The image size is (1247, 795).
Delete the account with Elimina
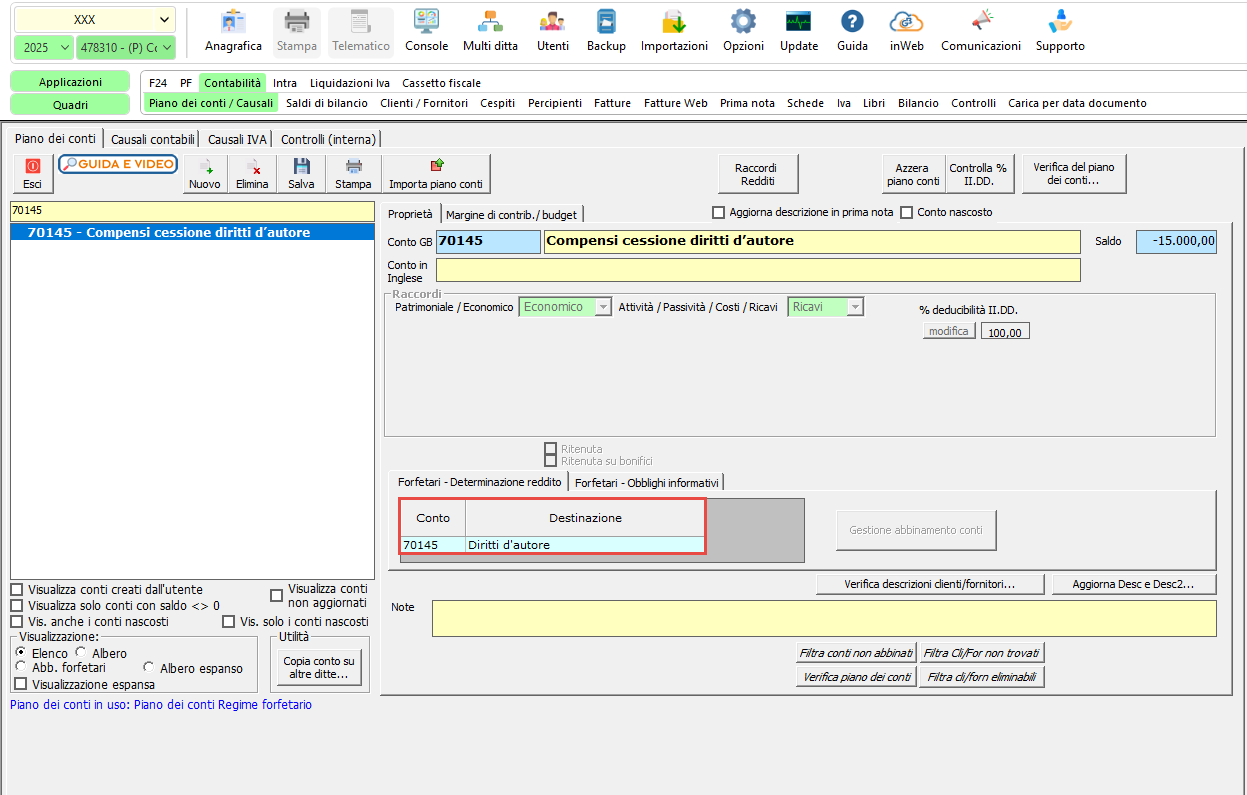point(252,174)
